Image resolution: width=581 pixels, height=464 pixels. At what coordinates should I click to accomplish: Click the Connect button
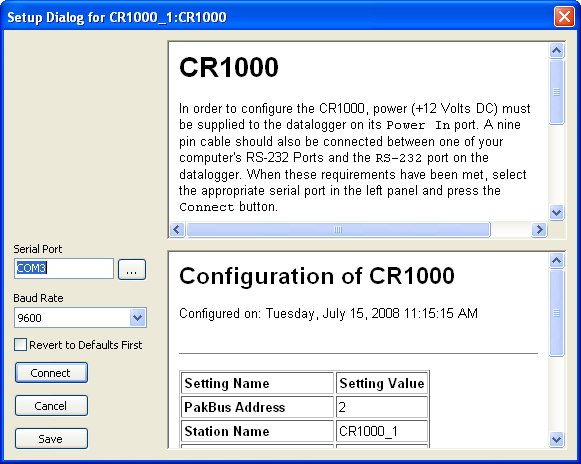click(52, 372)
